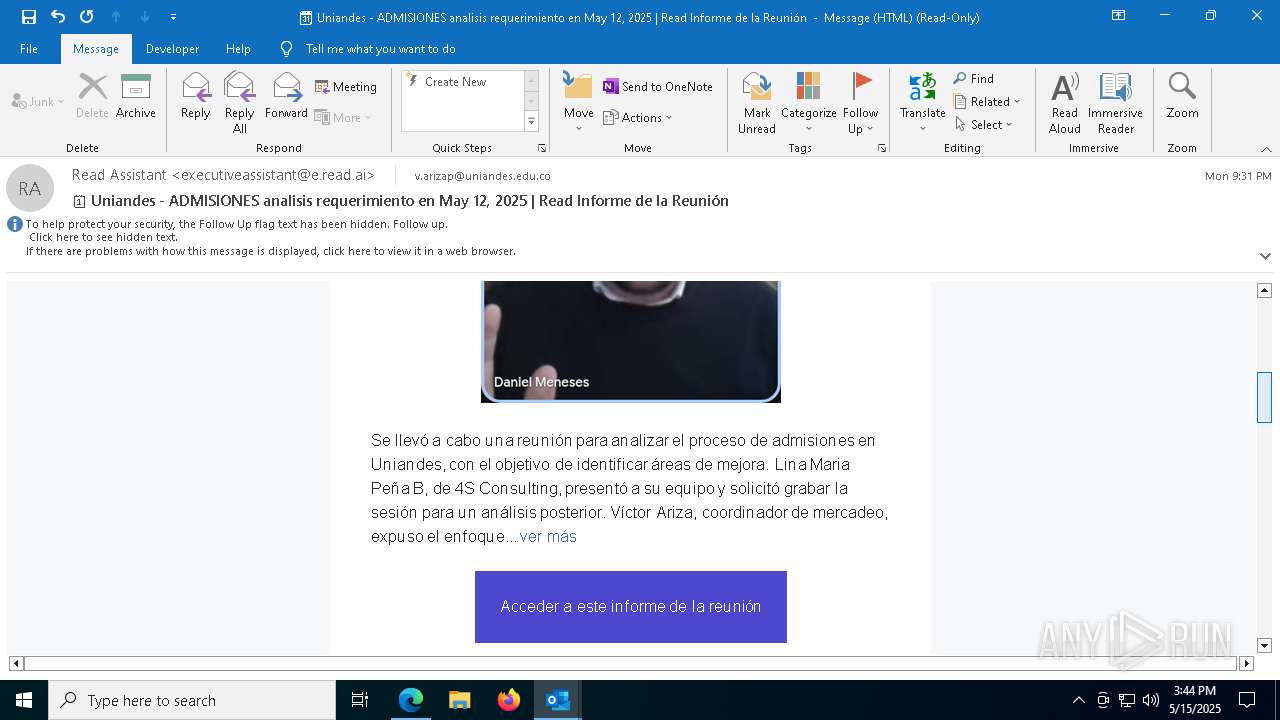Click the Redo arrow in quick access toolbar
This screenshot has height=720, width=1280.
click(86, 17)
